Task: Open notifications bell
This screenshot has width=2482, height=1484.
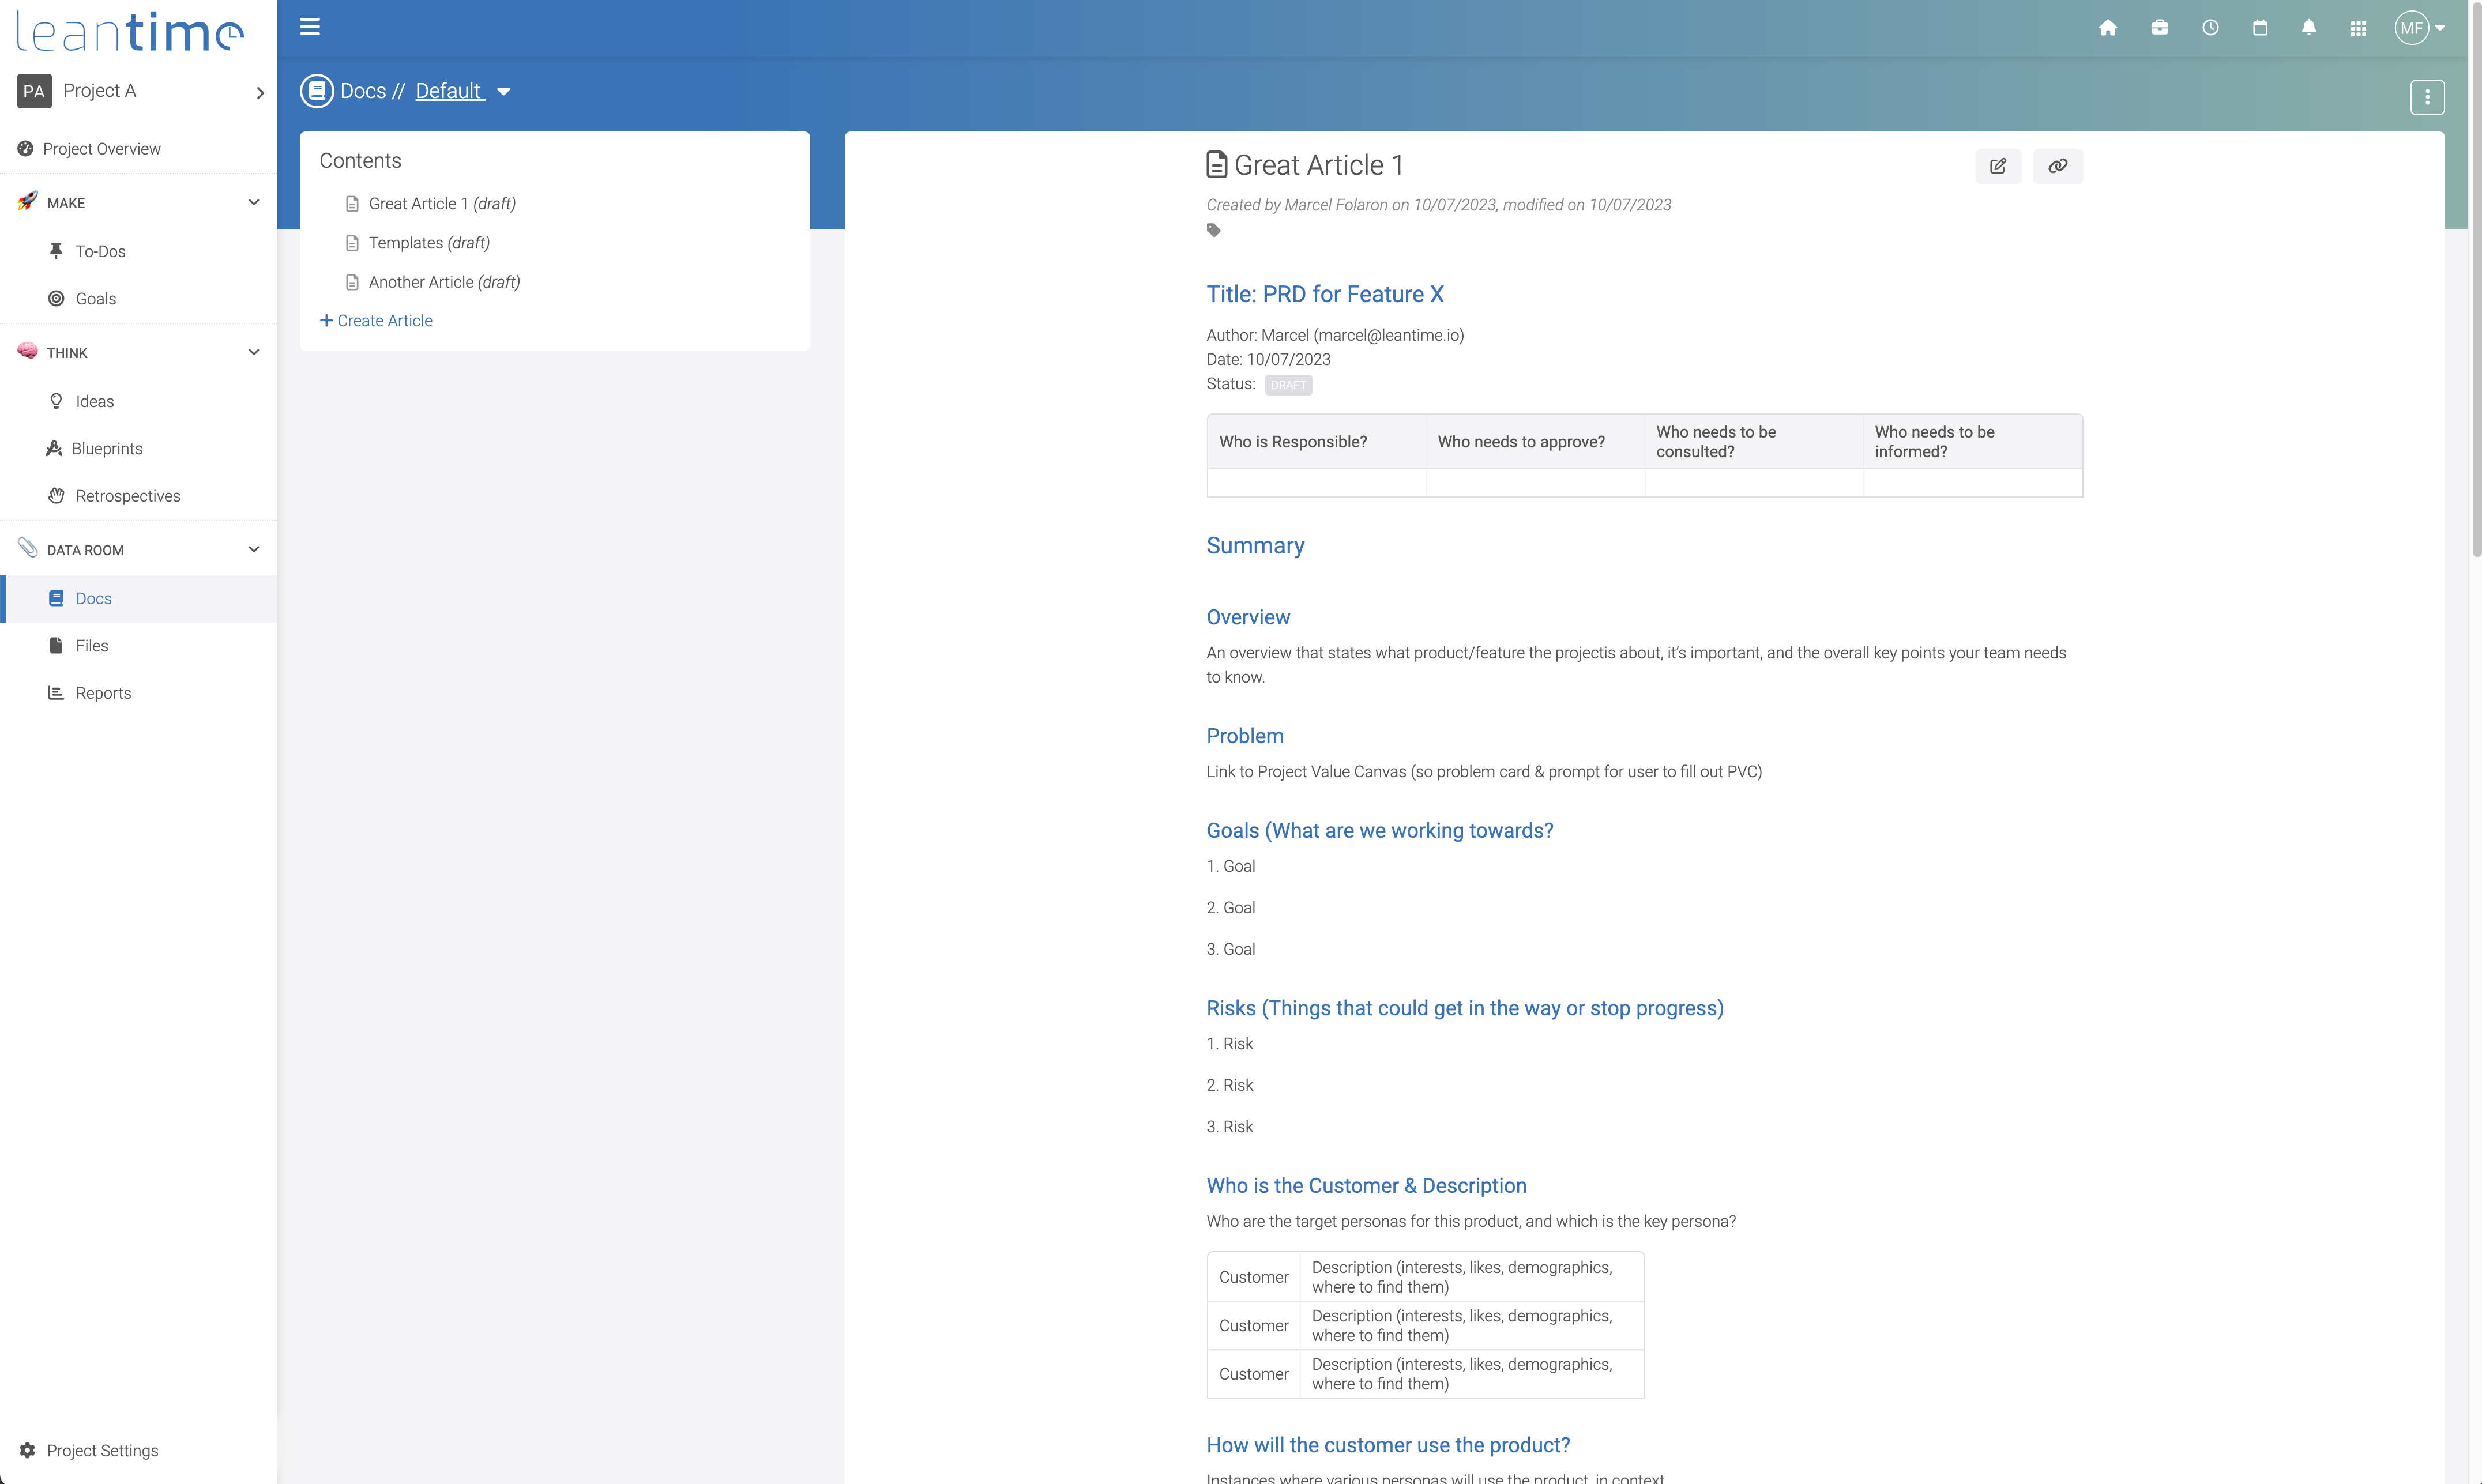Action: 2309,28
